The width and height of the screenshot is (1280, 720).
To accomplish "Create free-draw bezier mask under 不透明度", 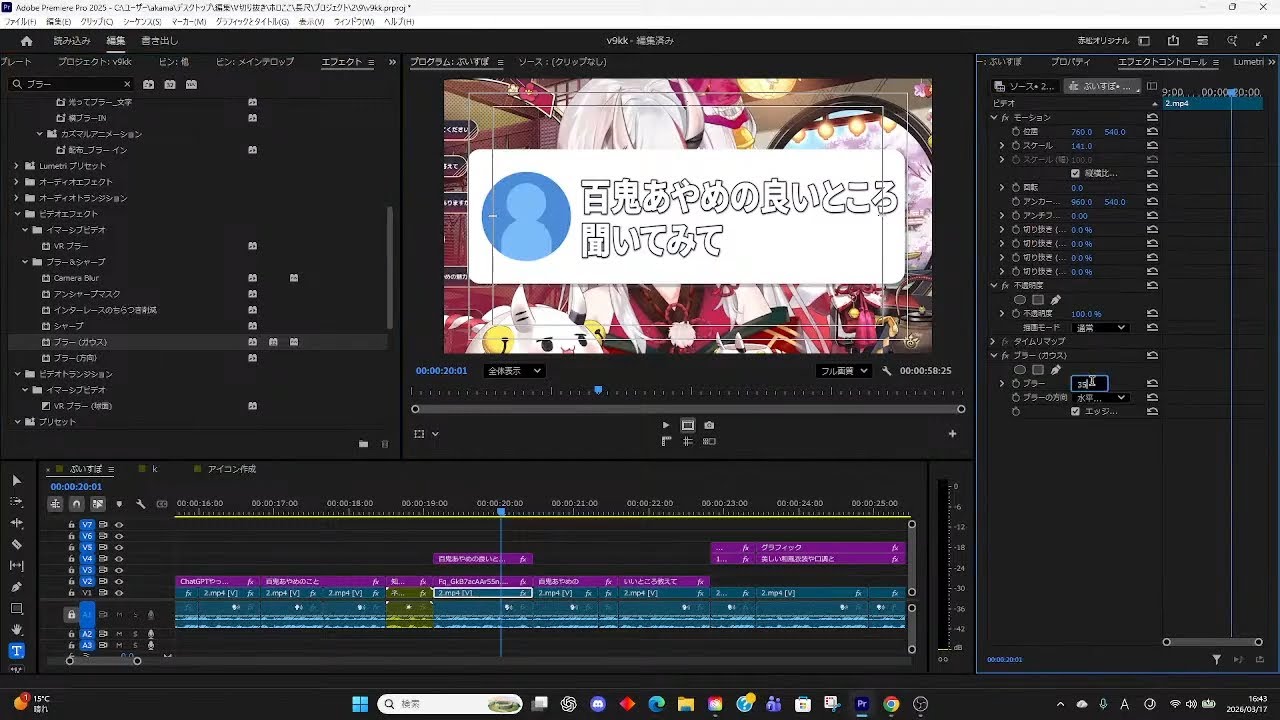I will (x=1056, y=300).
